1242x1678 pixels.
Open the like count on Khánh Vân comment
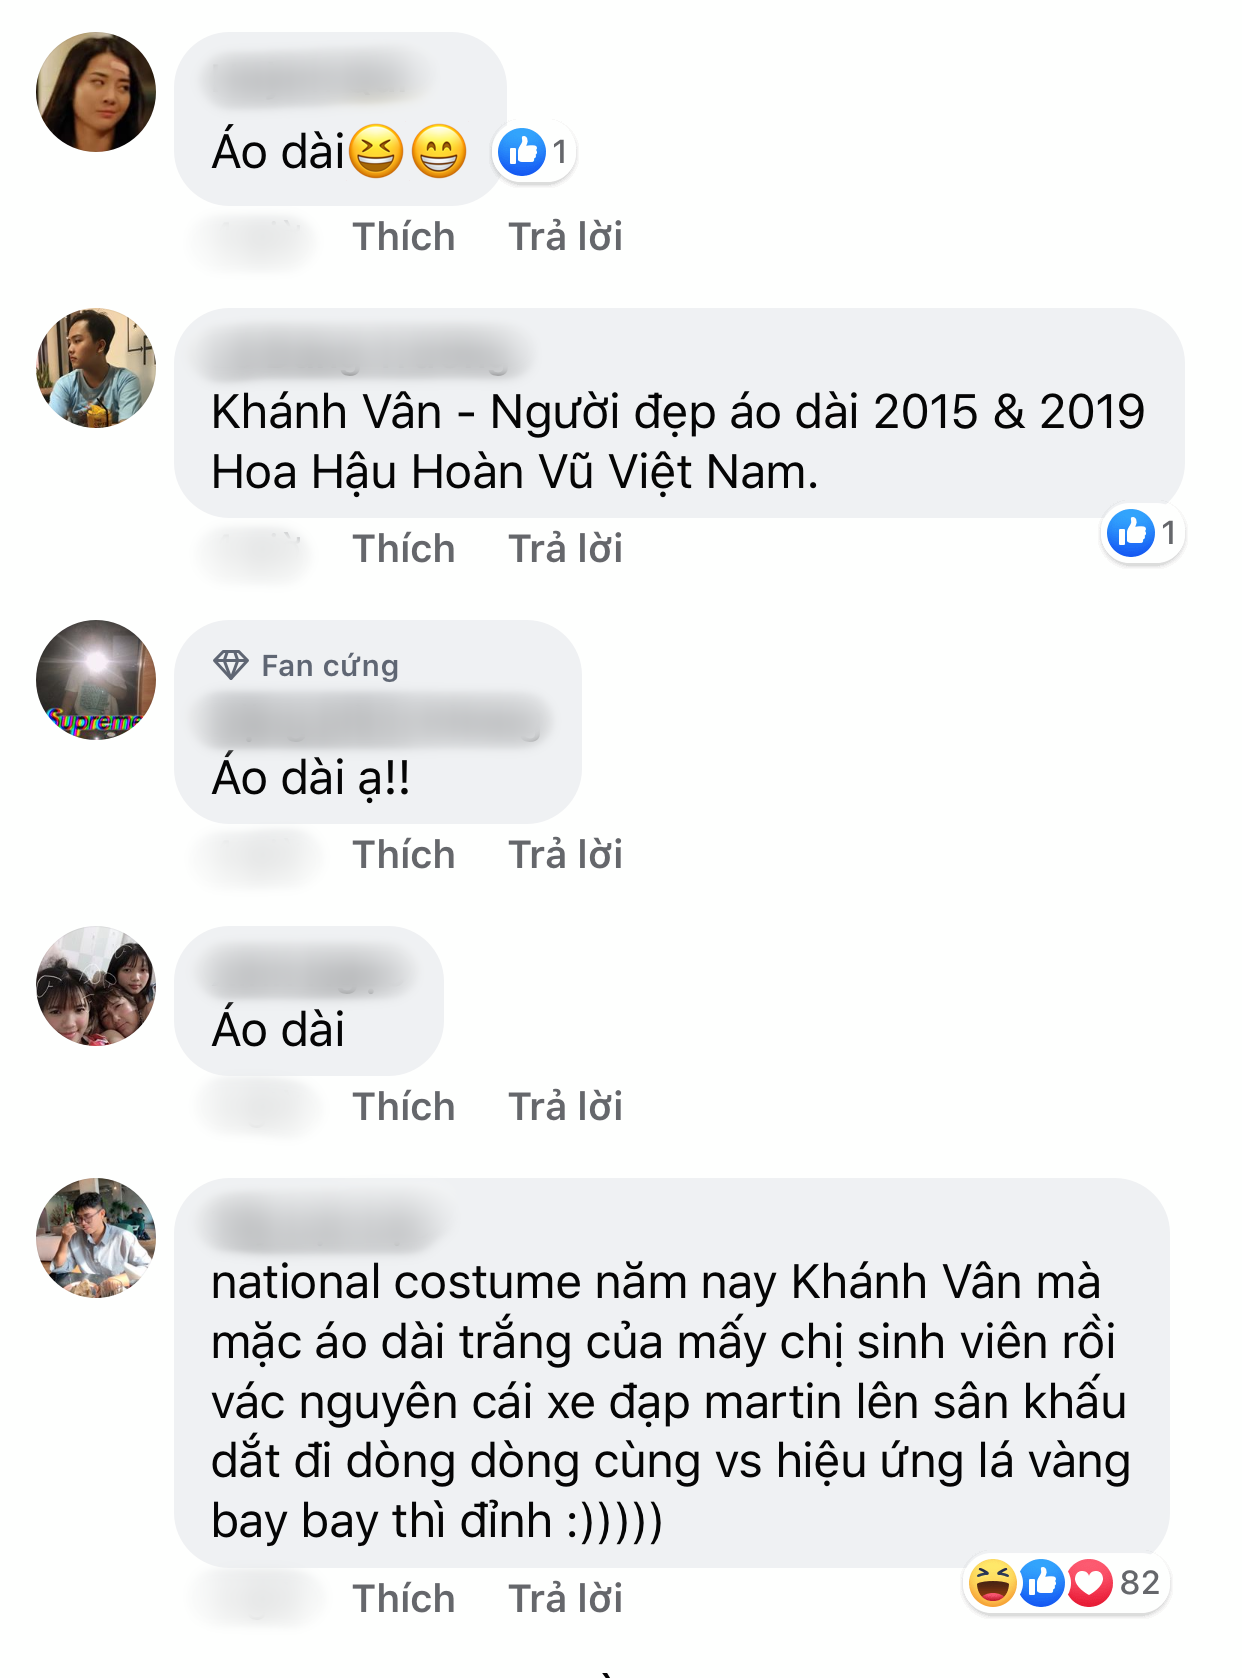(1144, 533)
